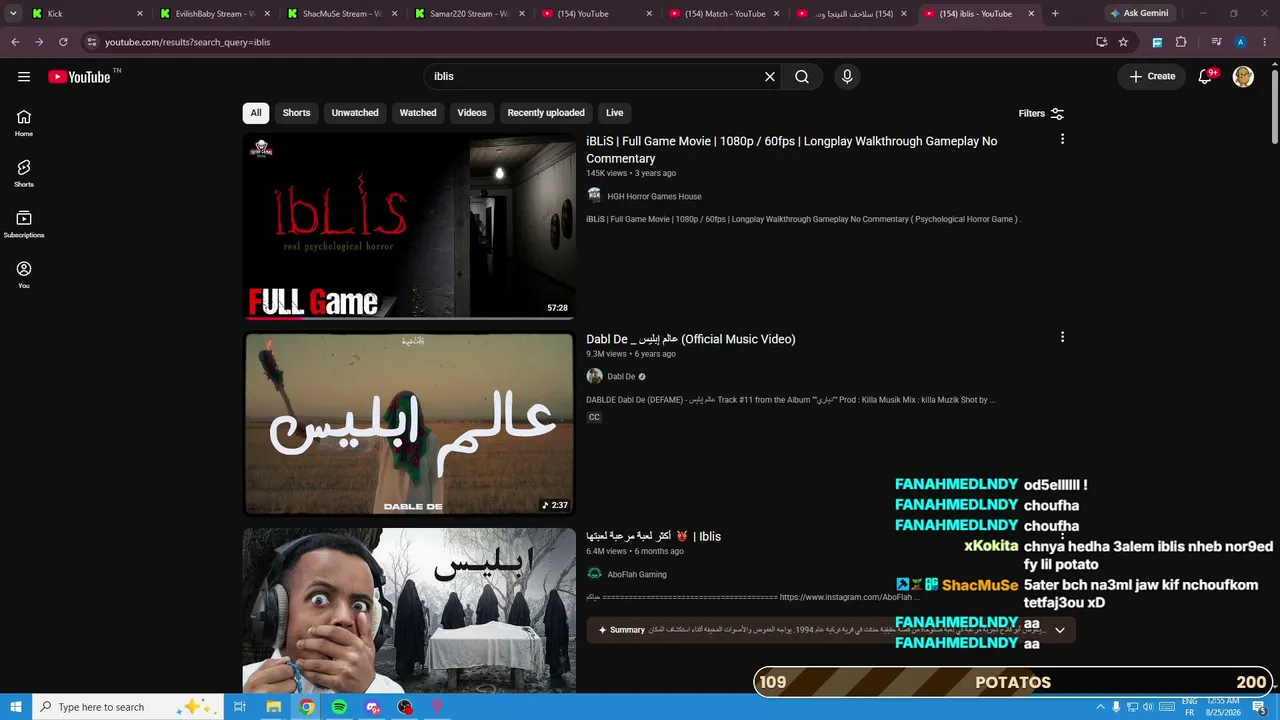Bookmark this page with the star

click(x=1123, y=42)
